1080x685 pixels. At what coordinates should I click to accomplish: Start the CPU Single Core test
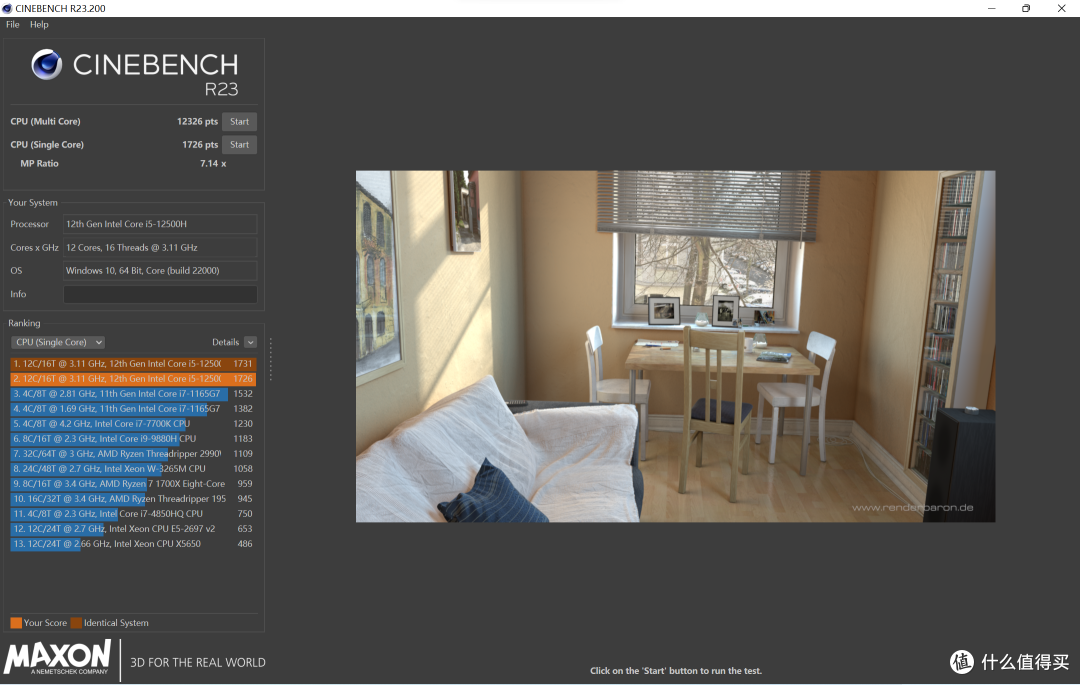239,145
